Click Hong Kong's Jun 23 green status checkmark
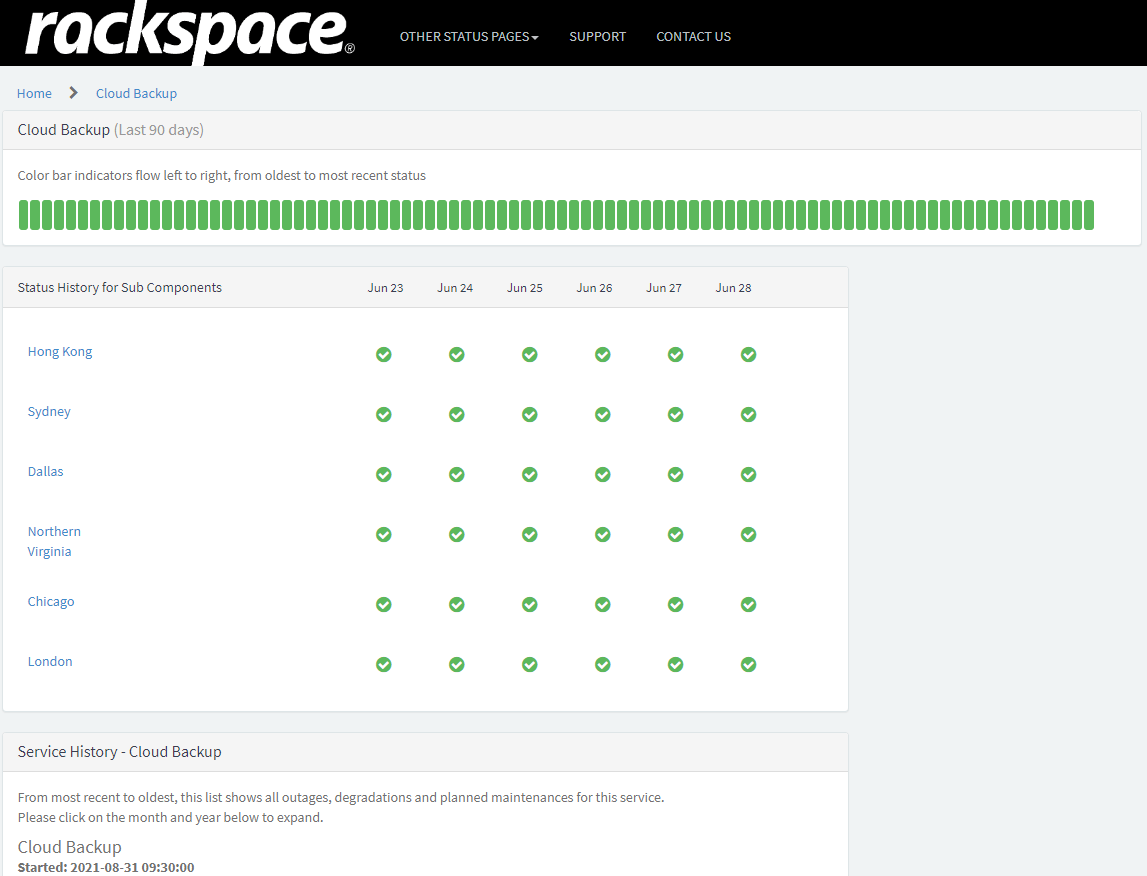This screenshot has height=876, width=1147. point(384,354)
